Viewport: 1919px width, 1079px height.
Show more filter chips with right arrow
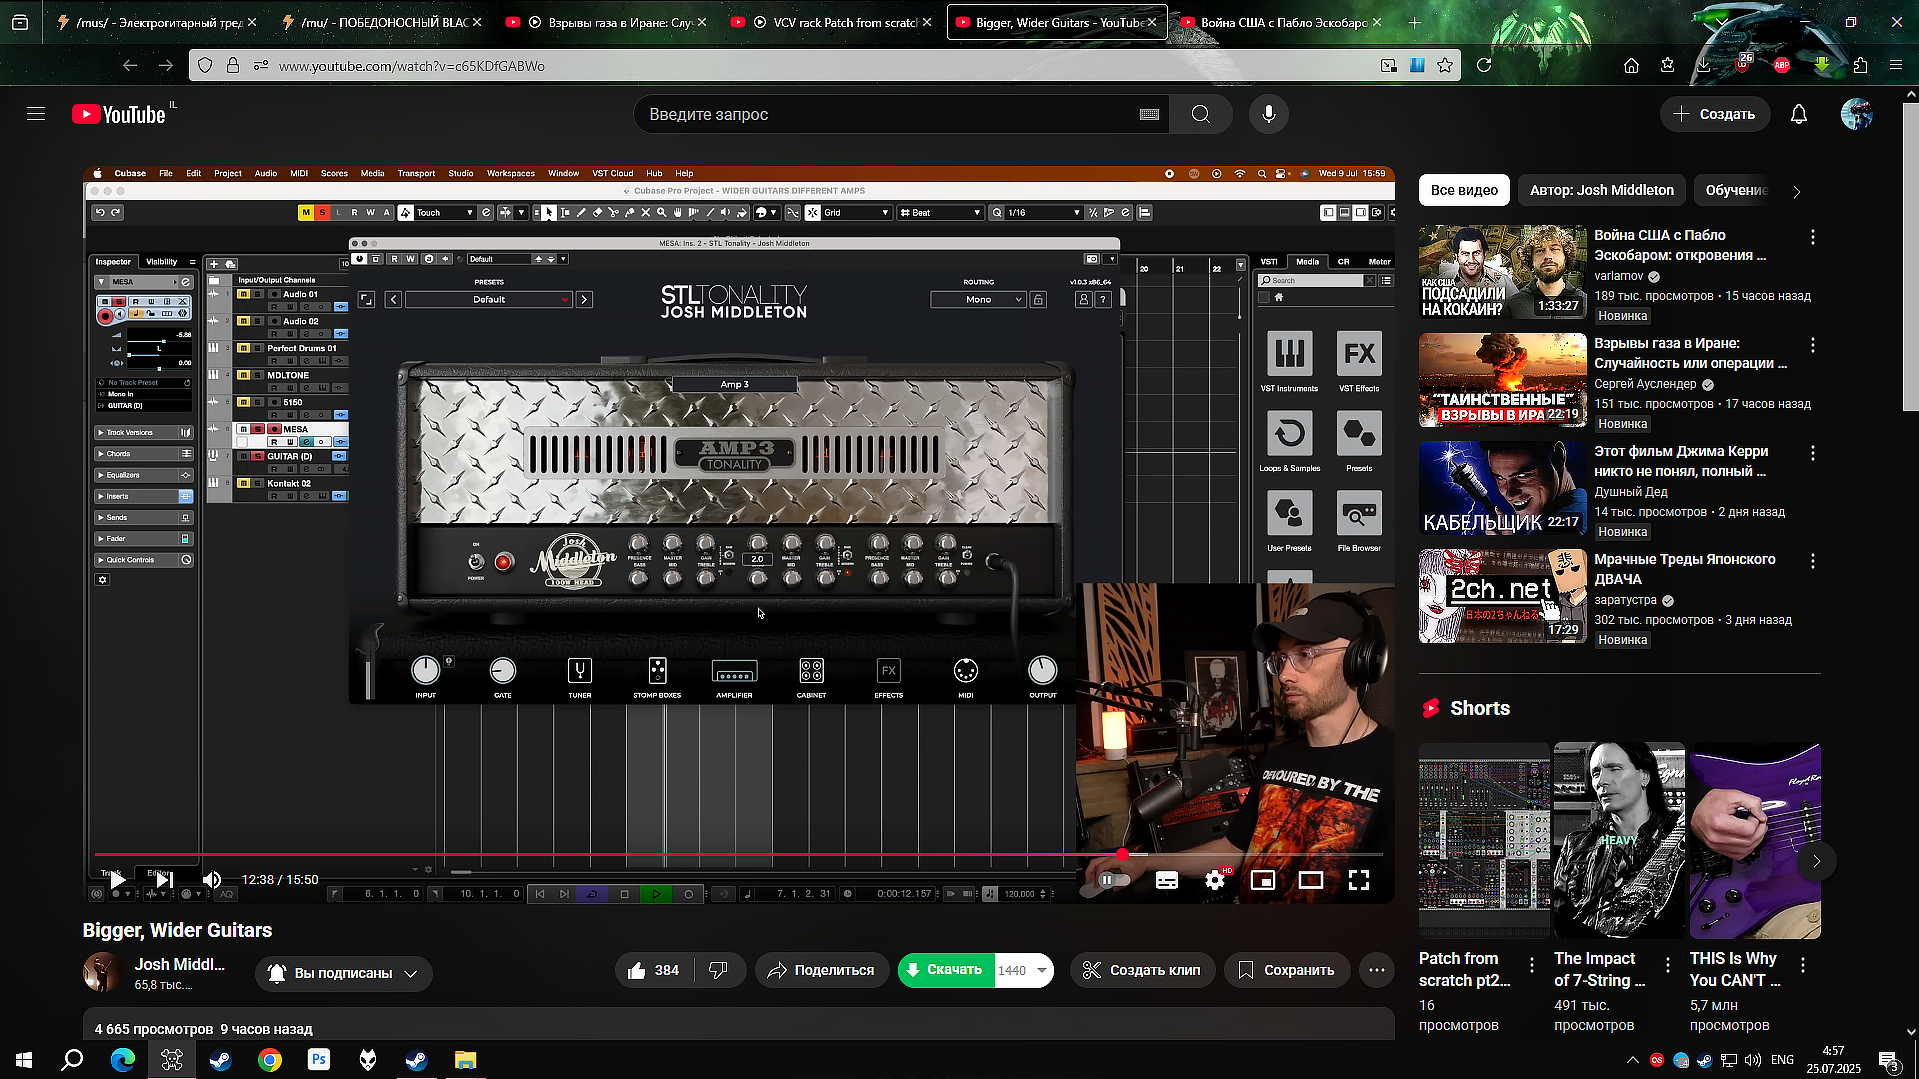click(x=1796, y=191)
